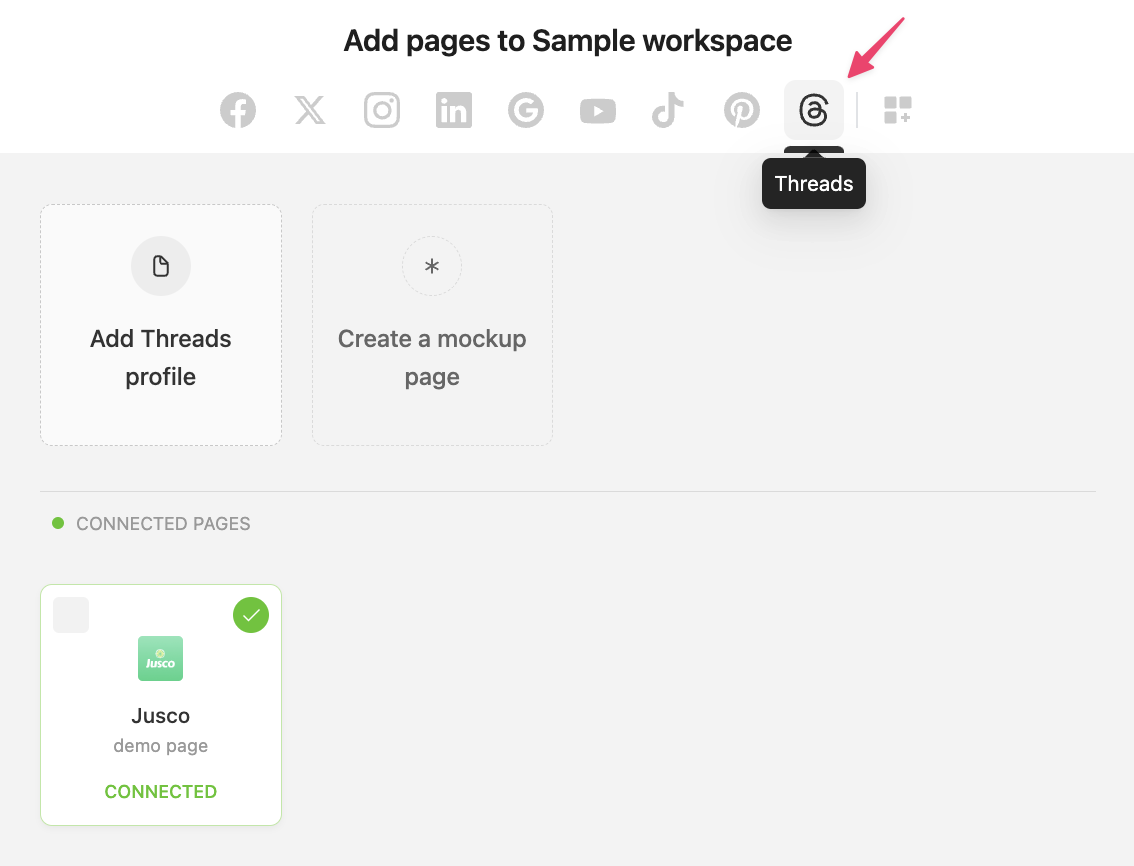Image resolution: width=1134 pixels, height=866 pixels.
Task: Click the YouTube platform icon
Action: [x=598, y=110]
